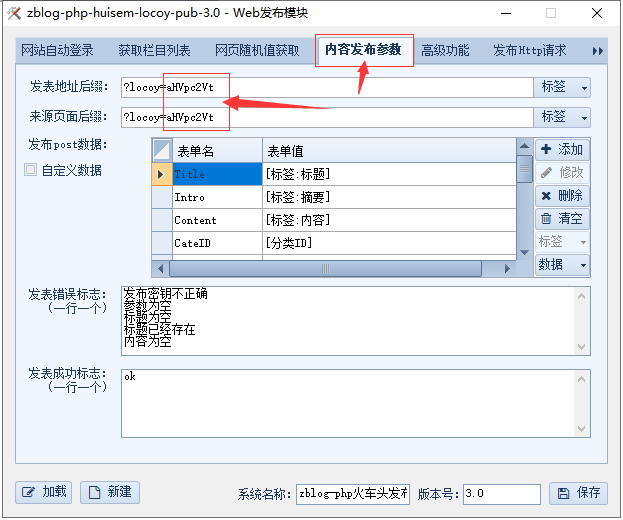Click the [标签:标题] value cell

coord(389,174)
